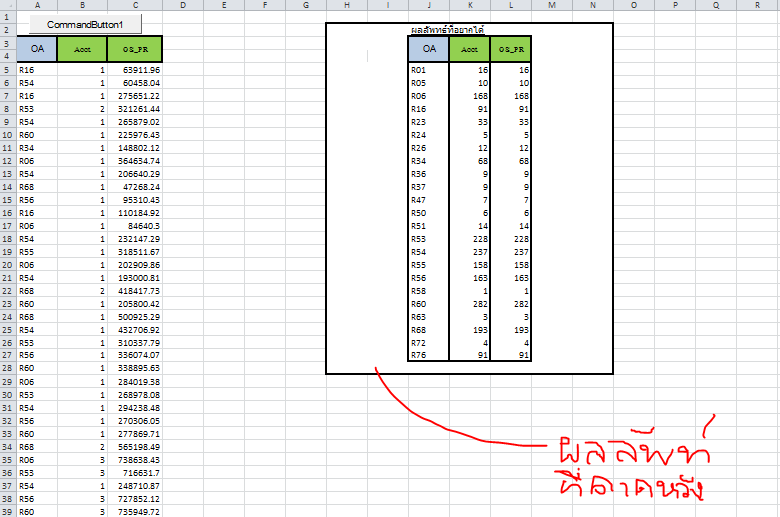
Task: Select row 1 header
Action: pyautogui.click(x=8, y=17)
